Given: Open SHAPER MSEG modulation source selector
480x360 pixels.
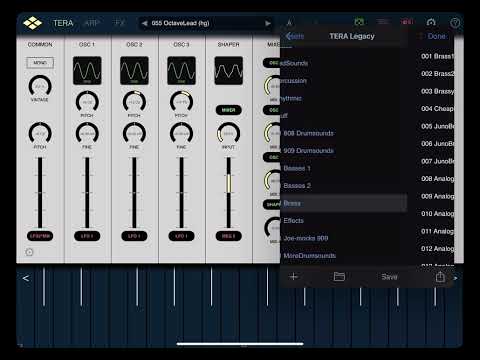Looking at the screenshot, I should coord(228,236).
